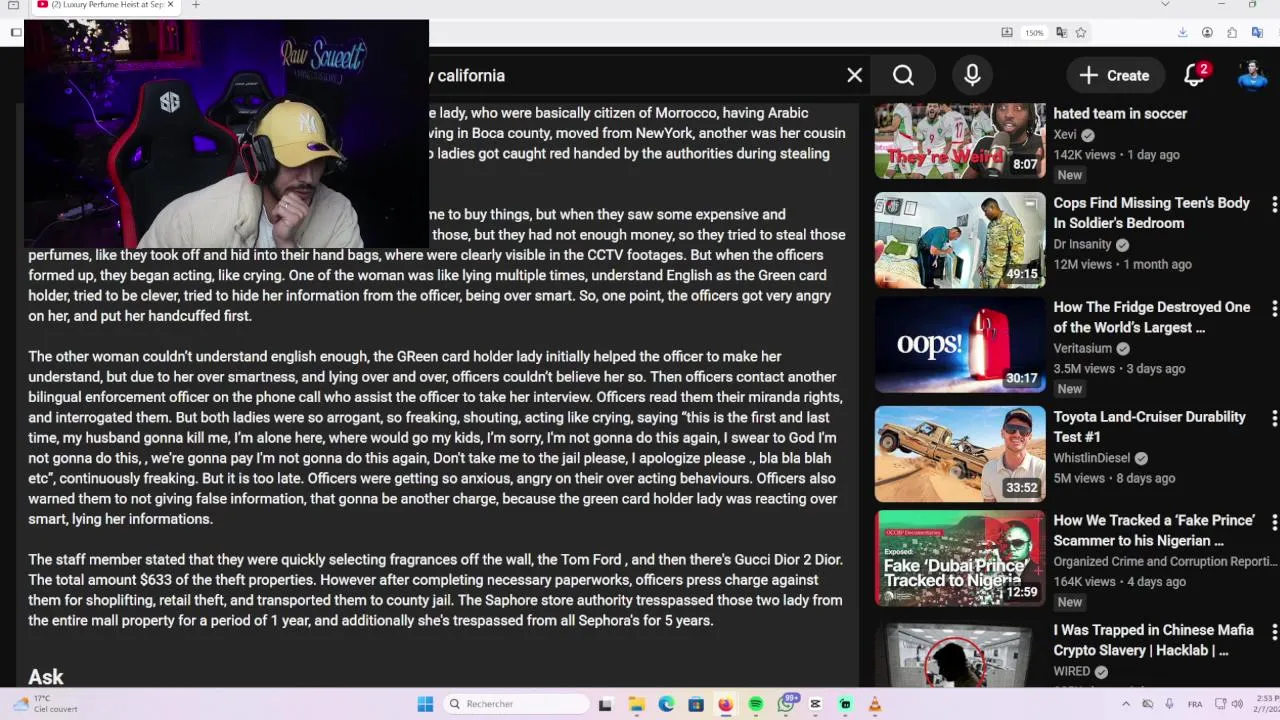Screen dimensions: 1280x720
Task: Click the blue translate extension icon in the toolbar
Action: [x=1257, y=33]
